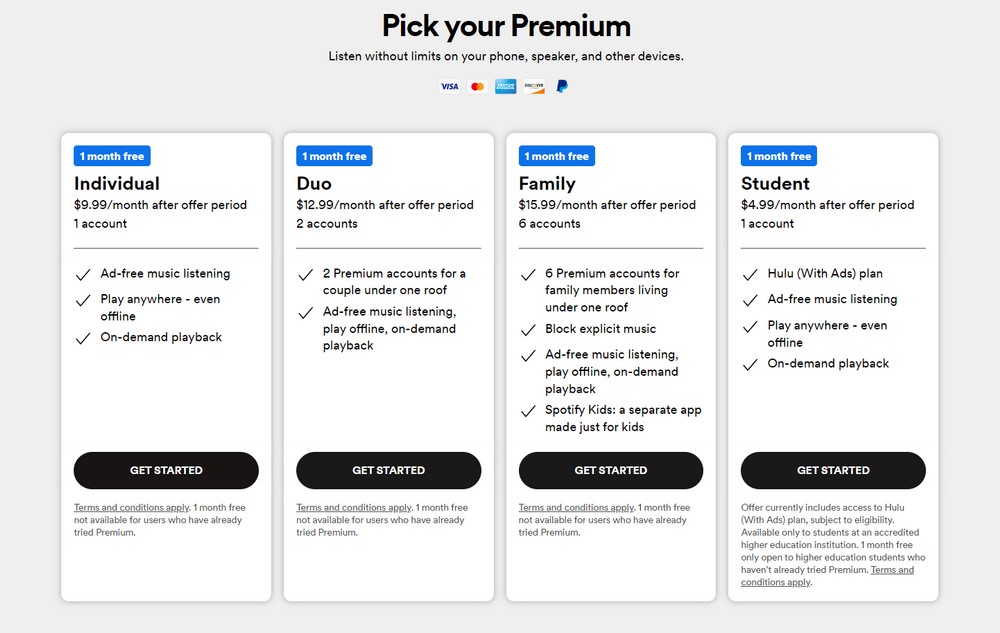Click GET STARTED on the Duo plan
Viewport: 1000px width, 633px height.
click(x=388, y=470)
